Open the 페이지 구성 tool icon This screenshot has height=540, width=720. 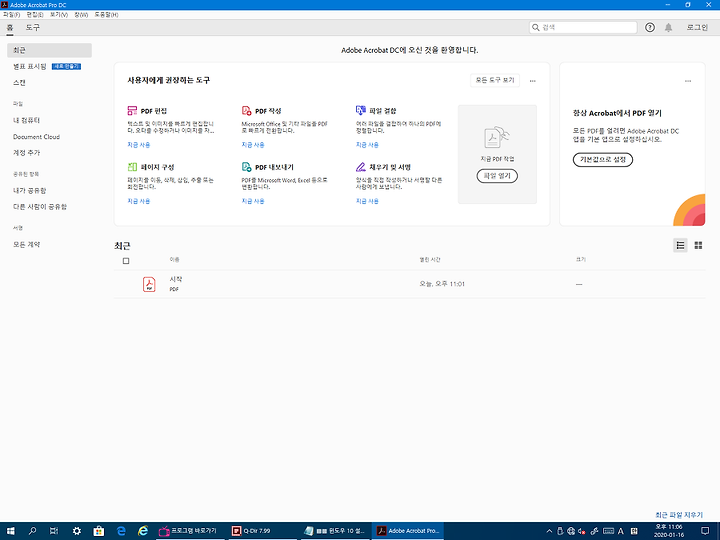coord(132,167)
